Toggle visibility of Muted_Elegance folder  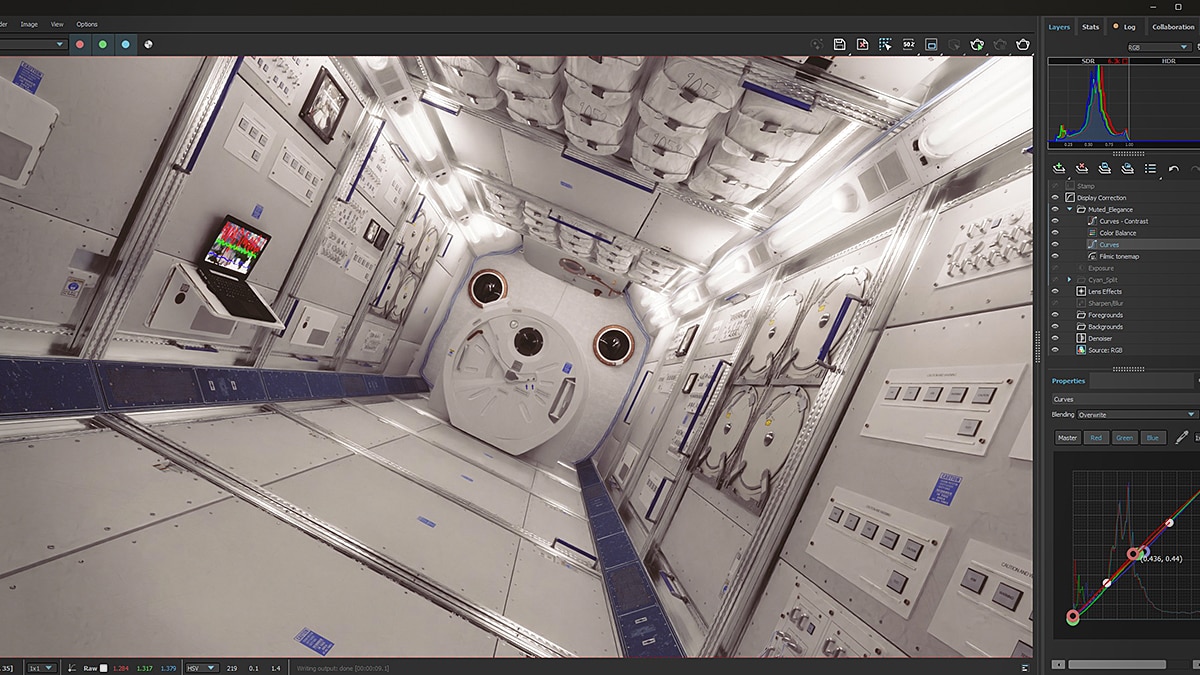[1055, 210]
